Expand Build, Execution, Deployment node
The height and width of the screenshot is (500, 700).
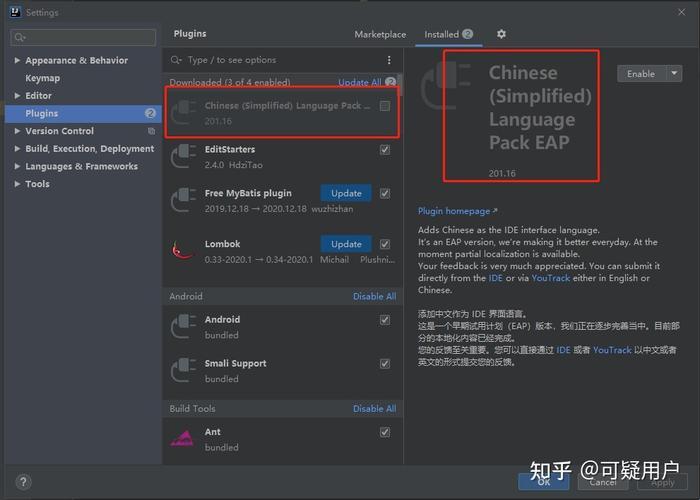[x=17, y=149]
